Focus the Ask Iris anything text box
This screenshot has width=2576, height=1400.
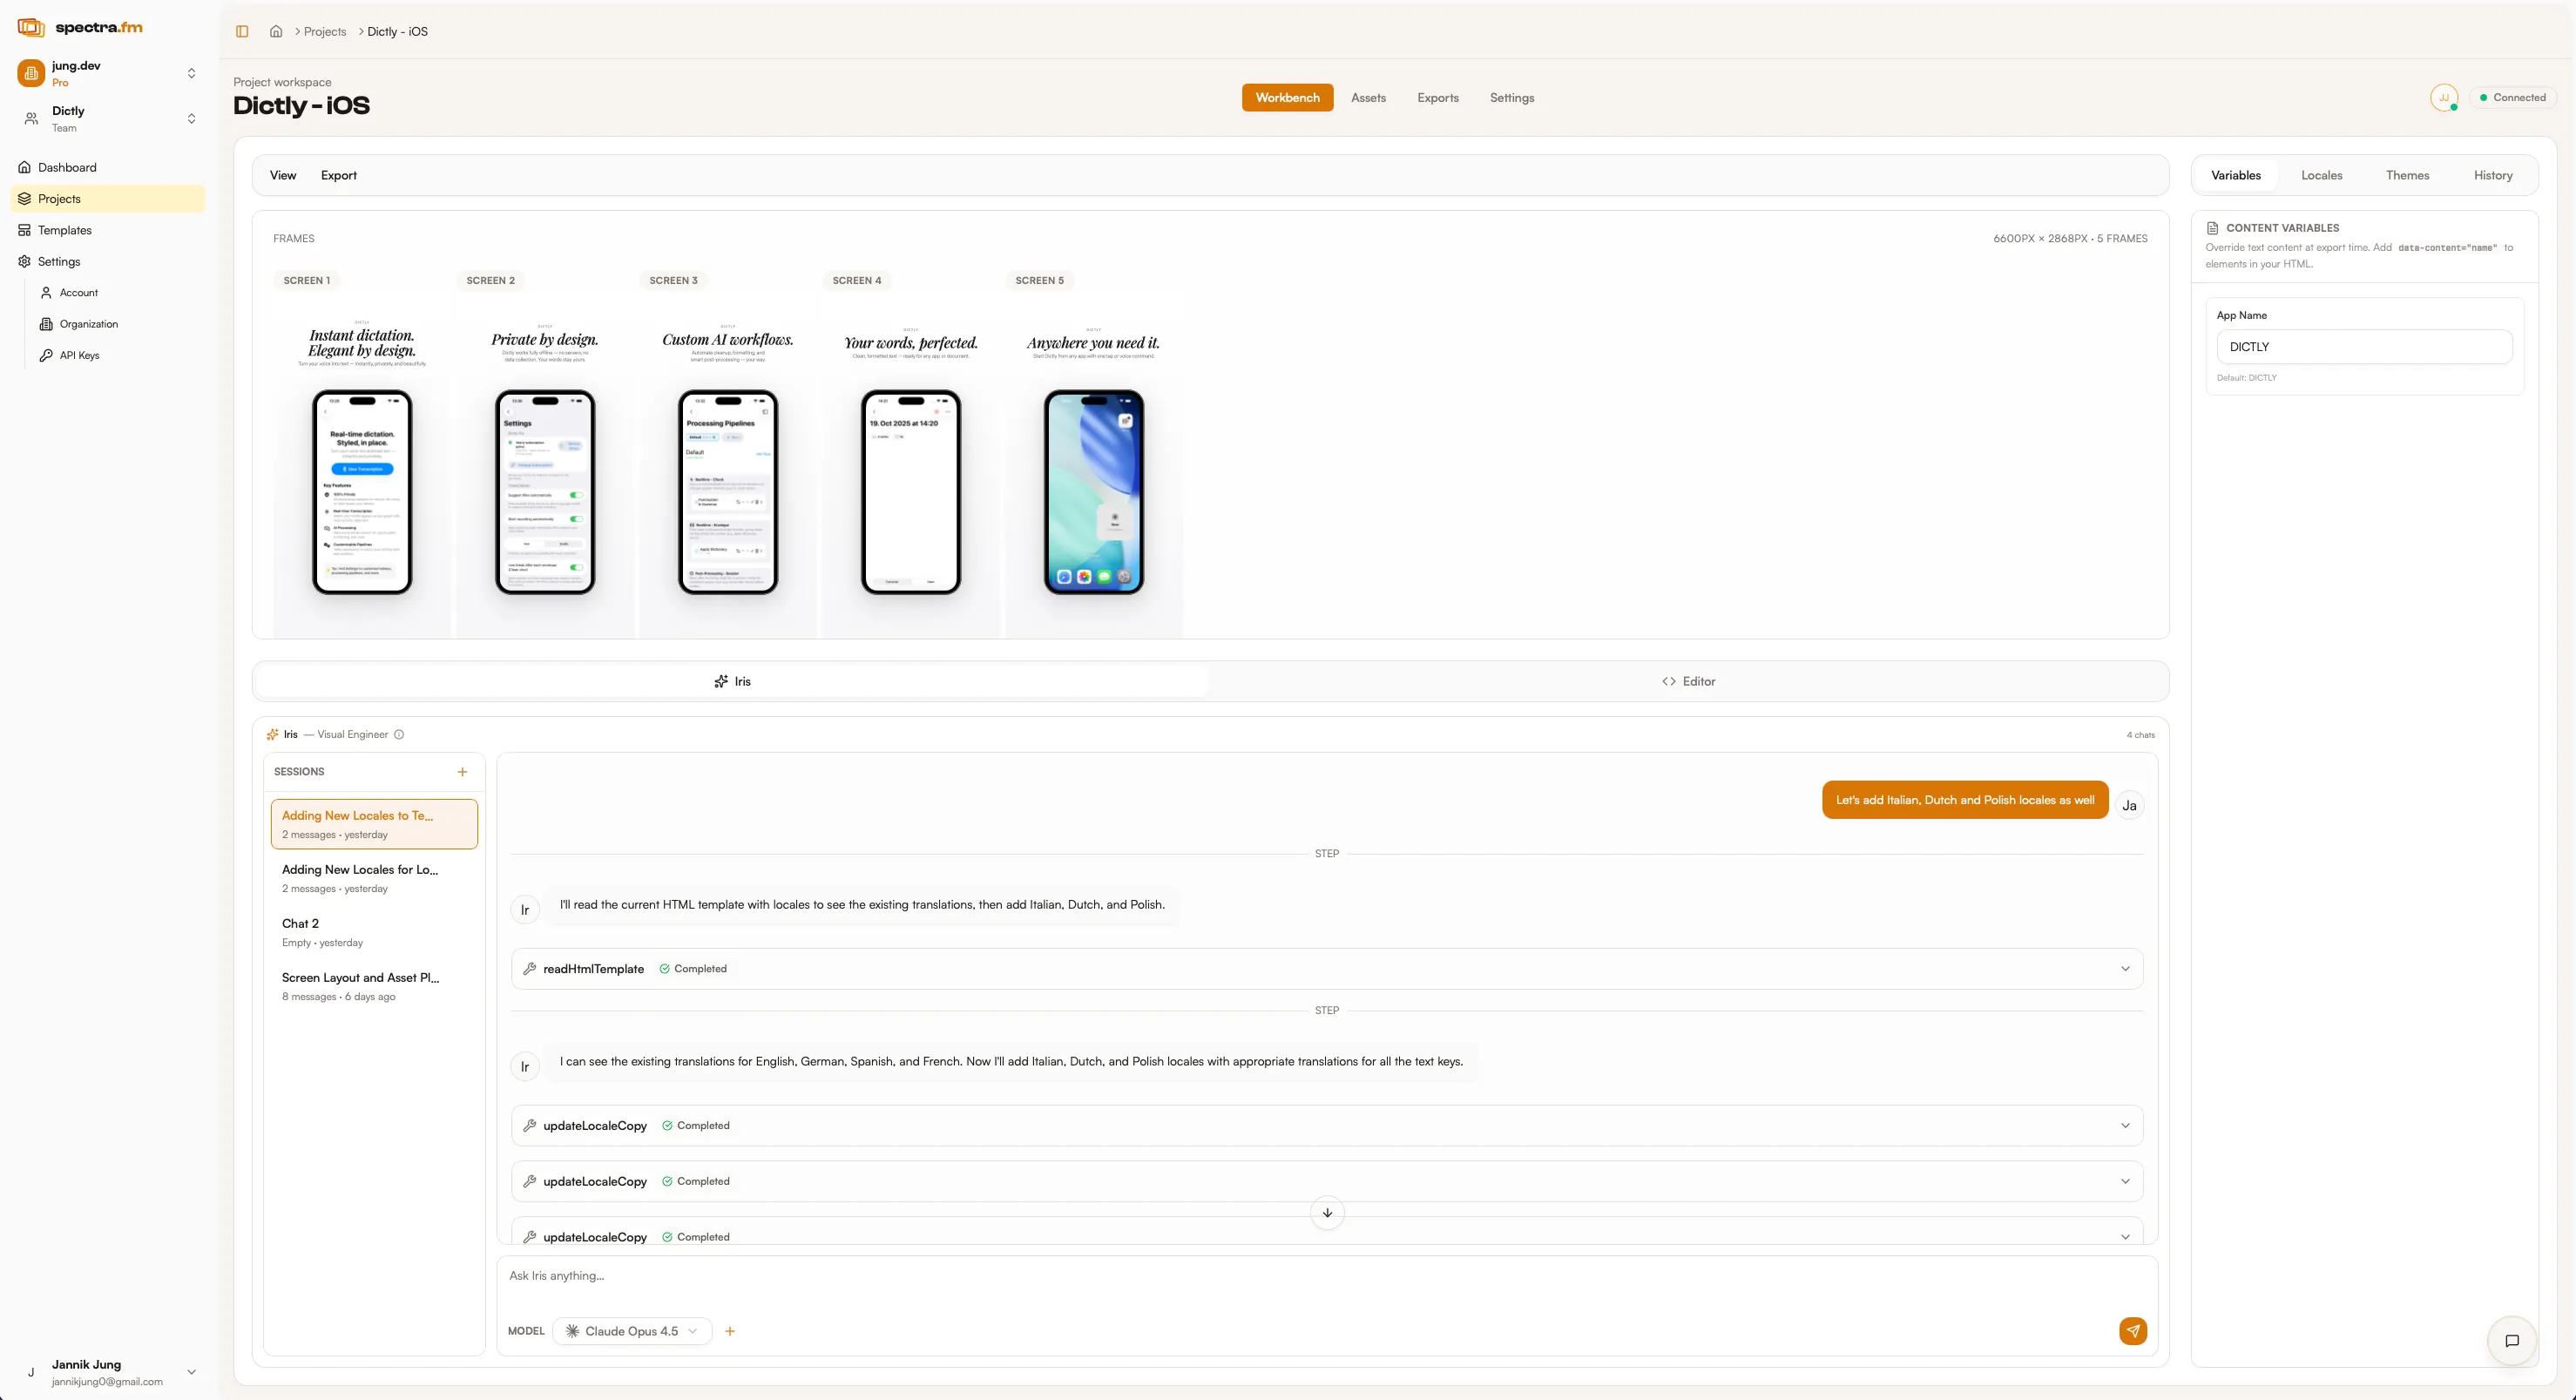point(1326,1280)
